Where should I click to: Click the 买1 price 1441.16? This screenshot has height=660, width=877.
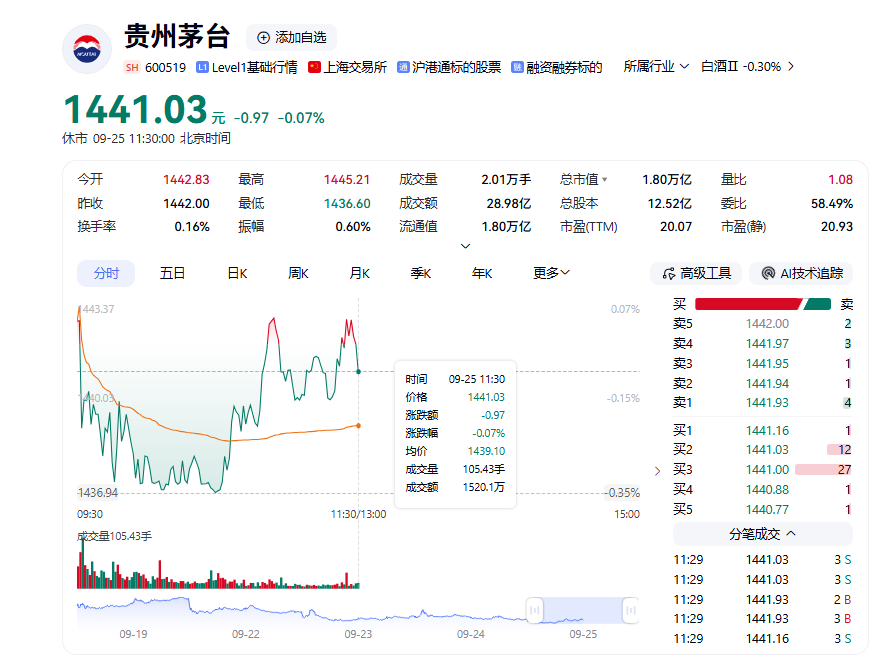(x=767, y=431)
